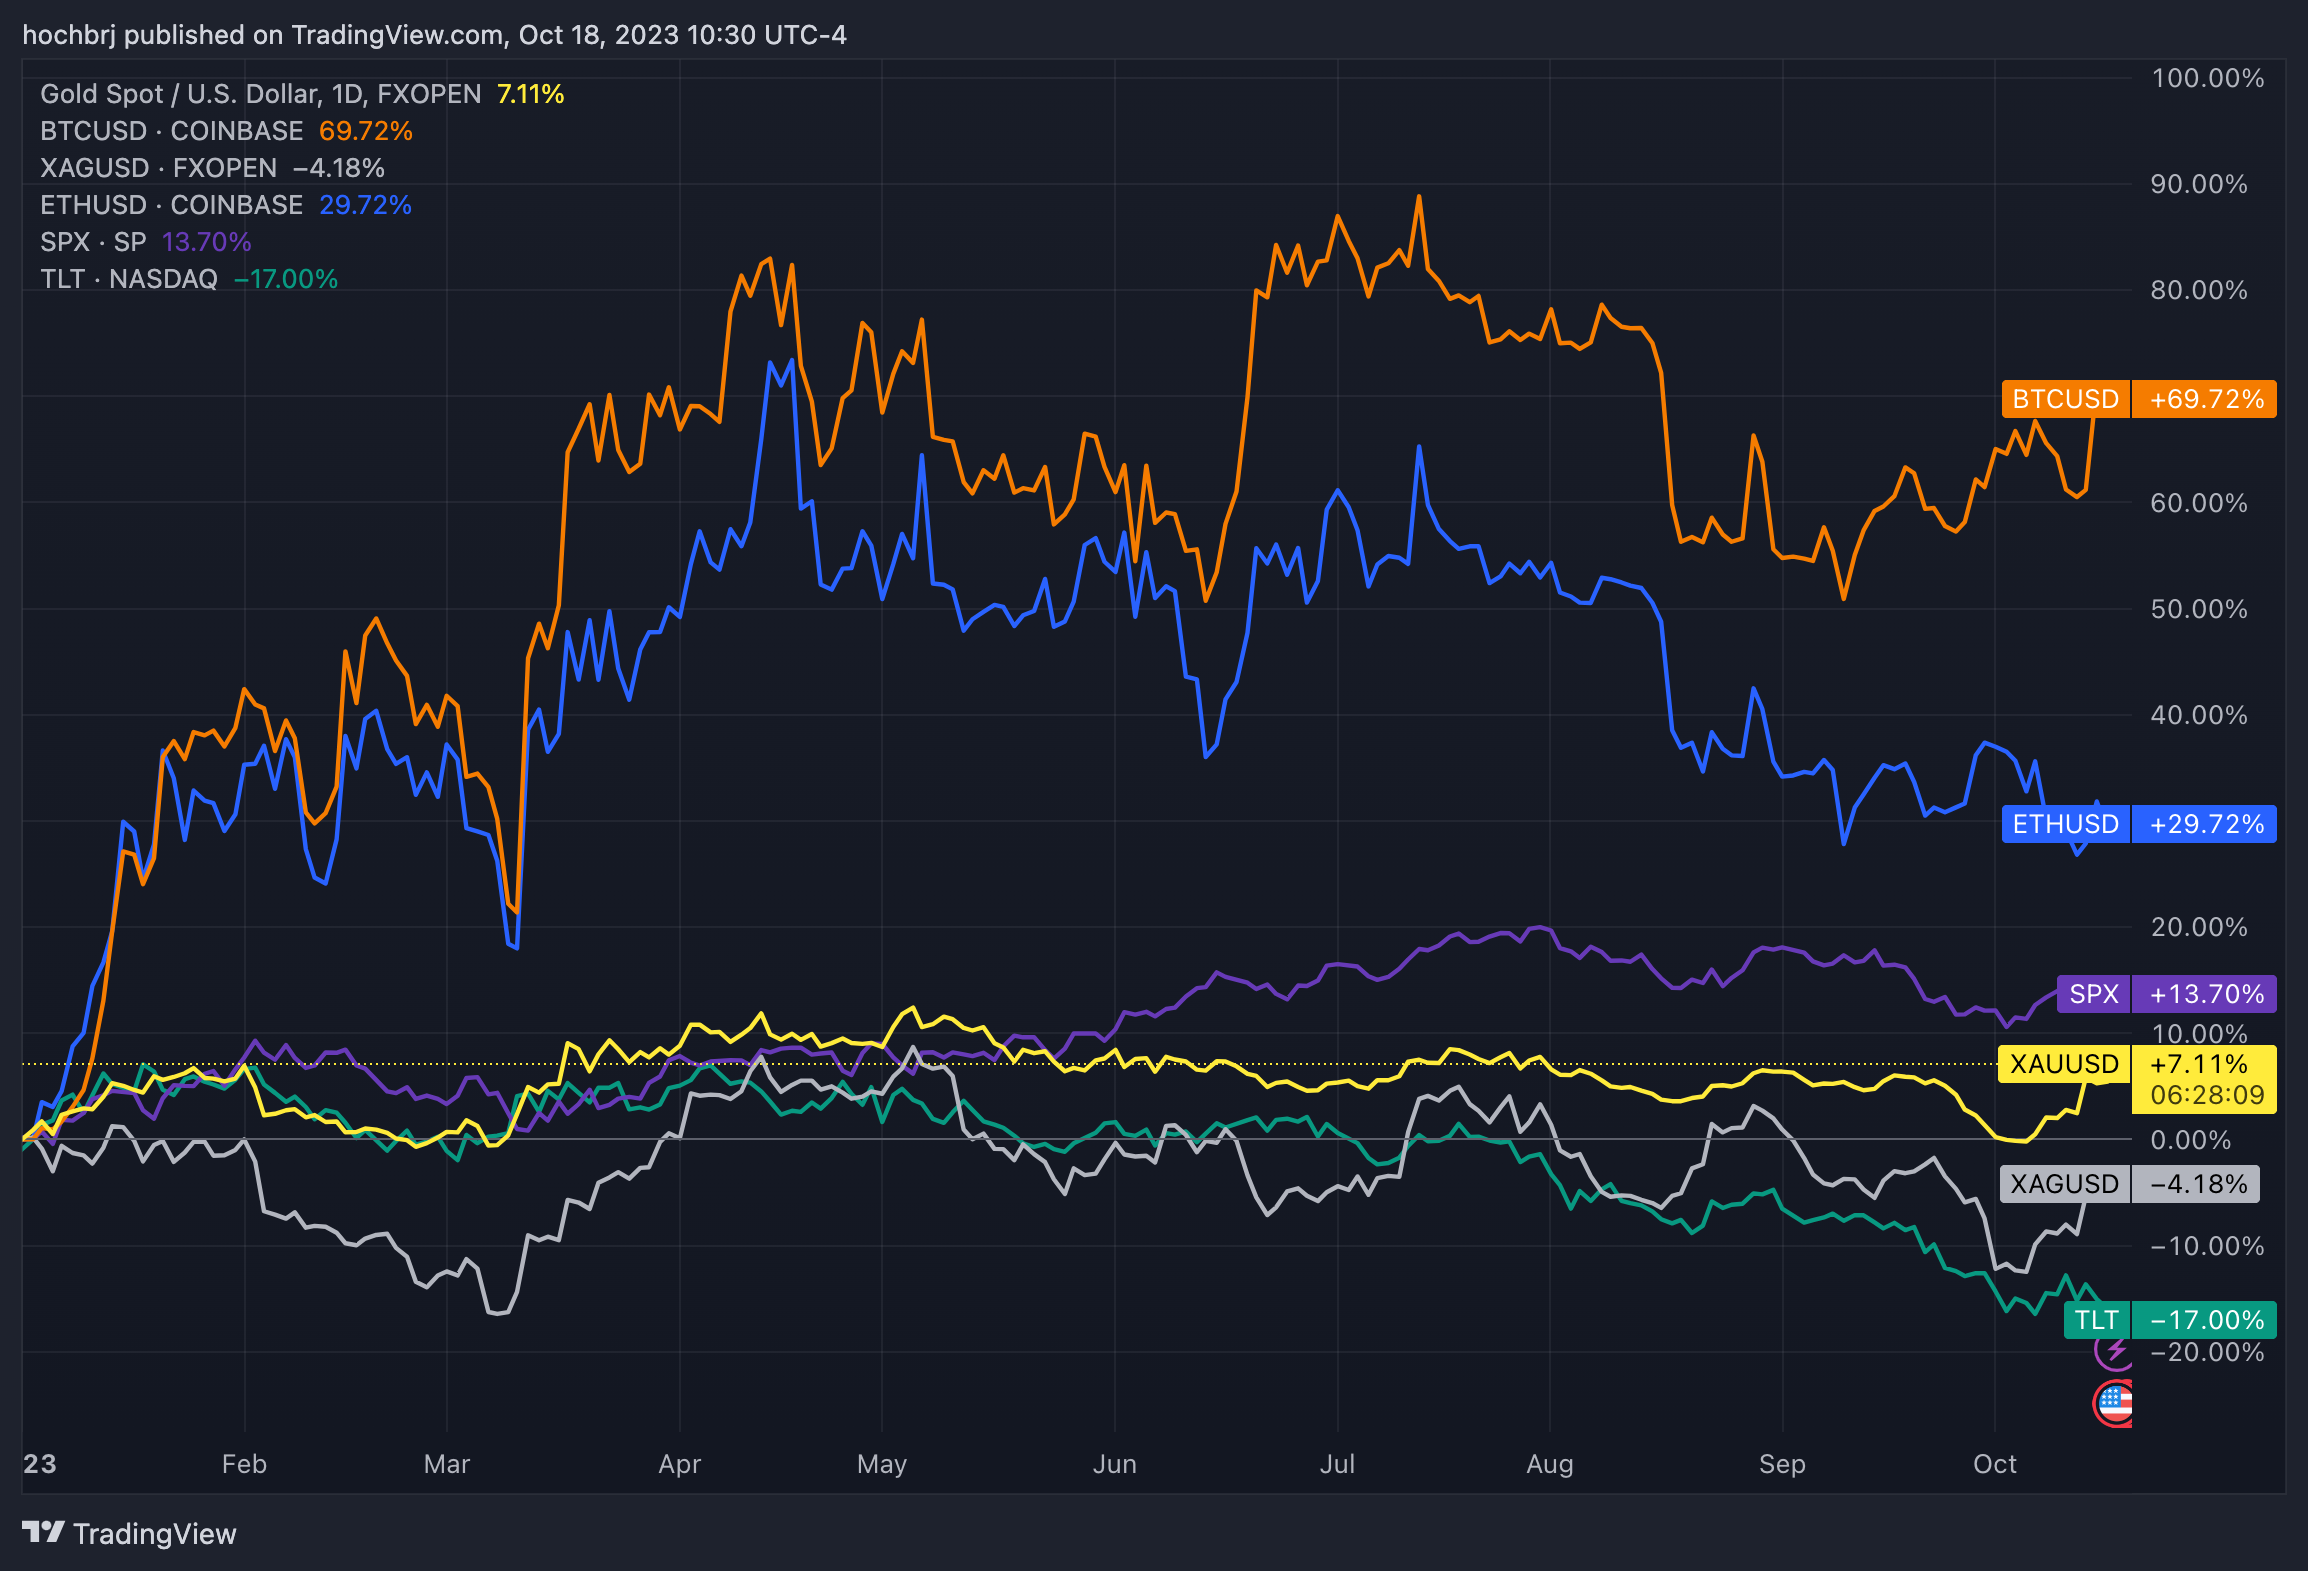
Task: Click the −20.00% price axis label
Action: 2207,1352
